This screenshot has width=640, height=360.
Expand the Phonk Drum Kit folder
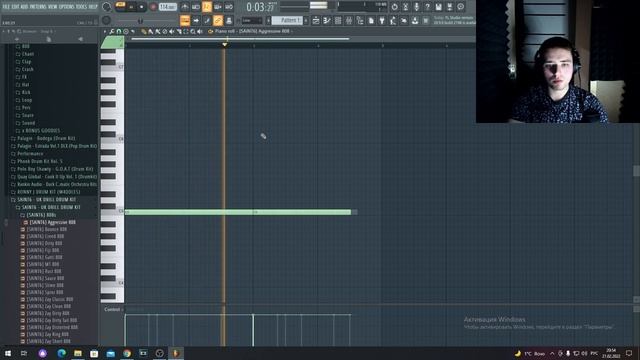[x=40, y=162]
